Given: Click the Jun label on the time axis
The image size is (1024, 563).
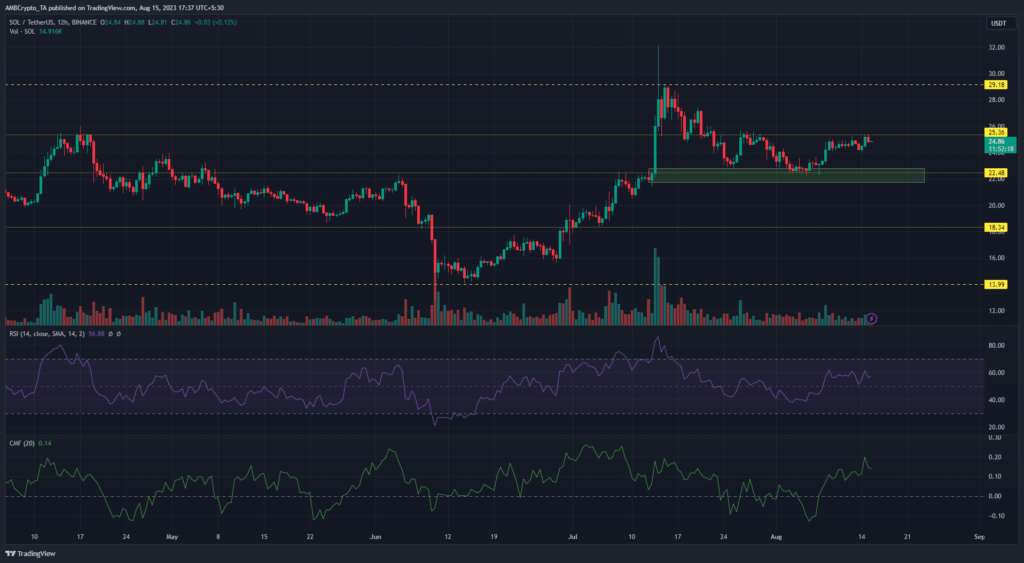Looking at the screenshot, I should [375, 536].
